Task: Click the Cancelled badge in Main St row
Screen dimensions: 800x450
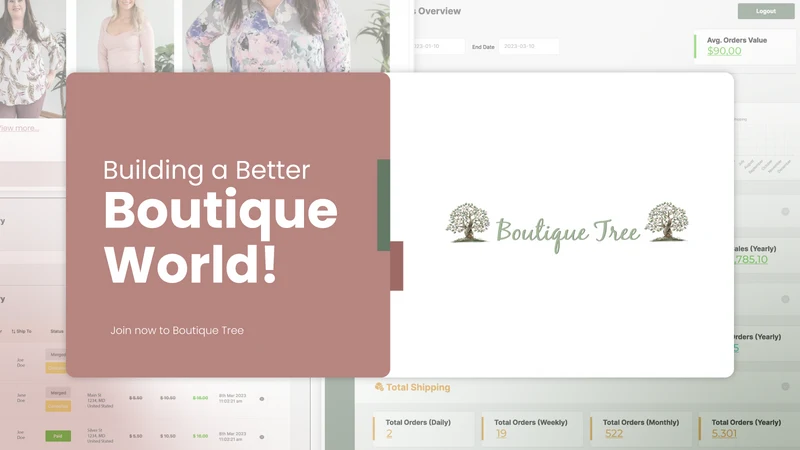Action: tap(58, 406)
